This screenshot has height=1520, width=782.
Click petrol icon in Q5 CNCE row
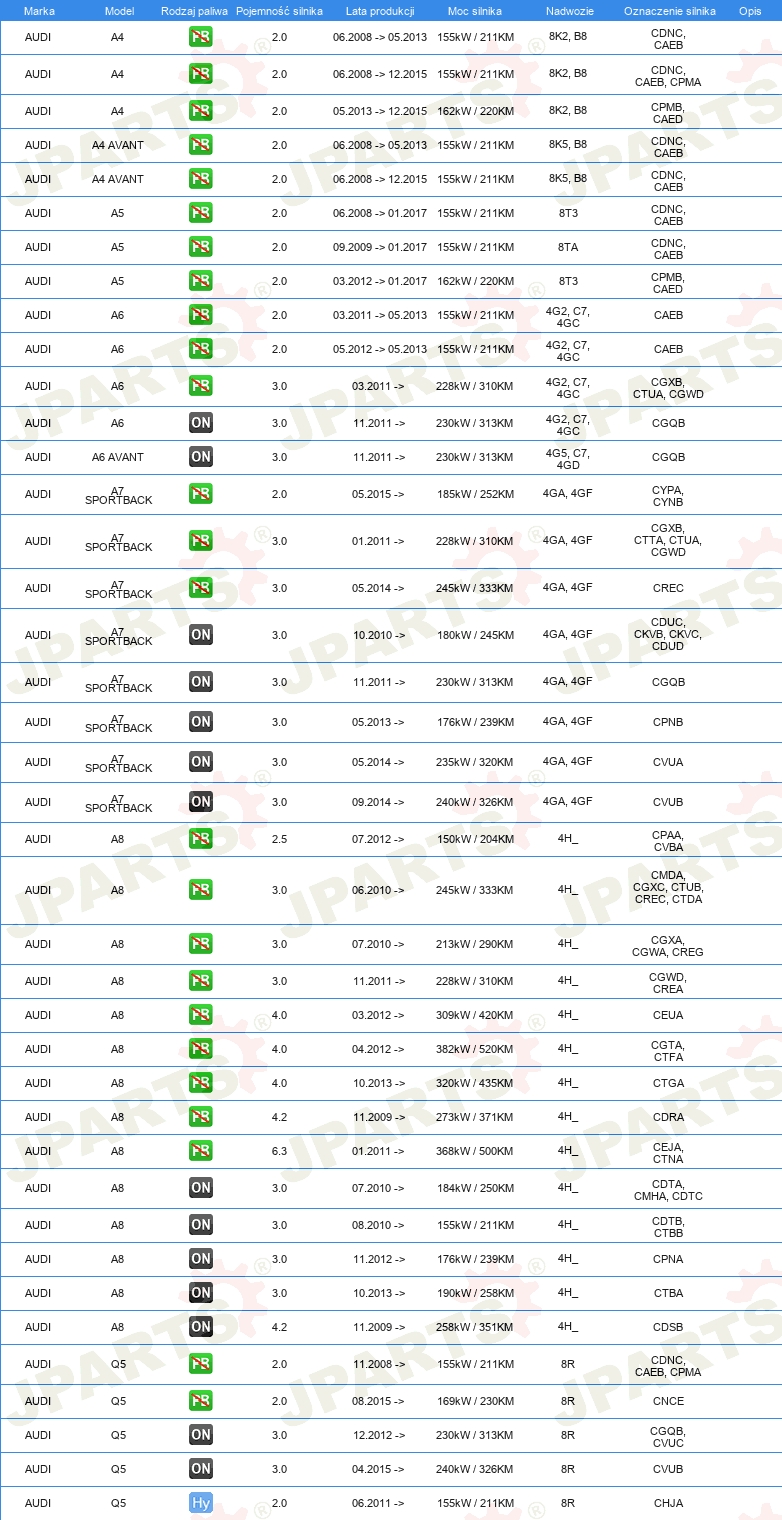pos(201,1401)
